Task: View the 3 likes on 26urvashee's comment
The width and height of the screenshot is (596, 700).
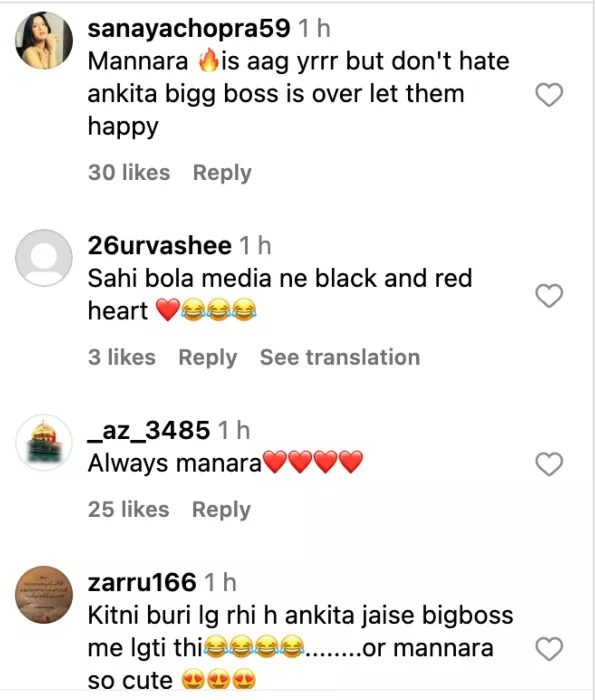Action: pos(121,357)
